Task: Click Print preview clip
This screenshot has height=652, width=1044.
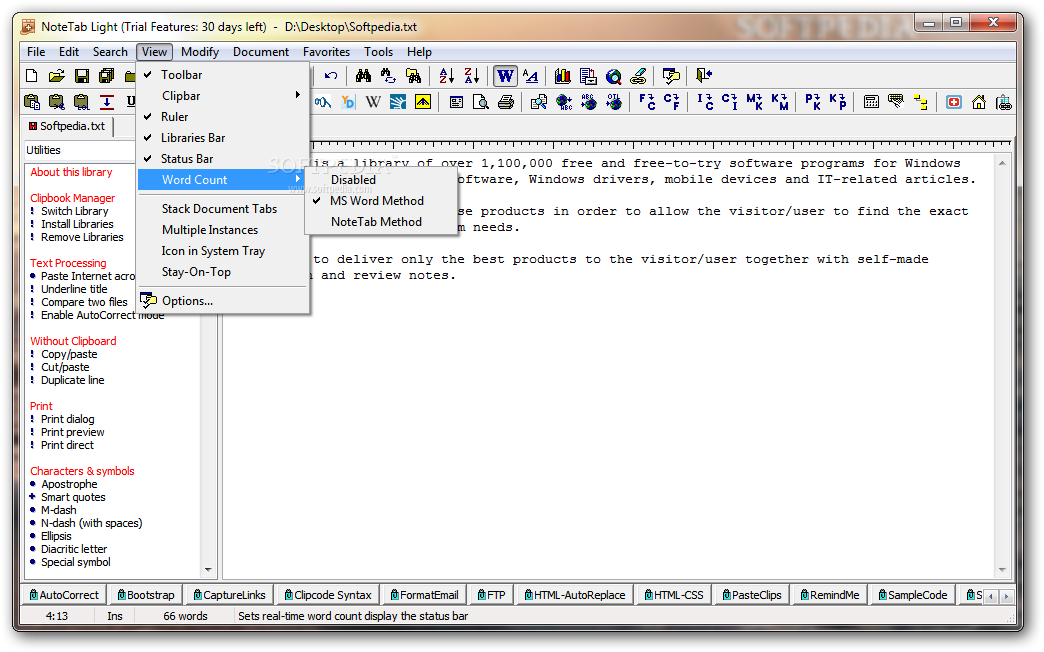Action: [x=73, y=432]
